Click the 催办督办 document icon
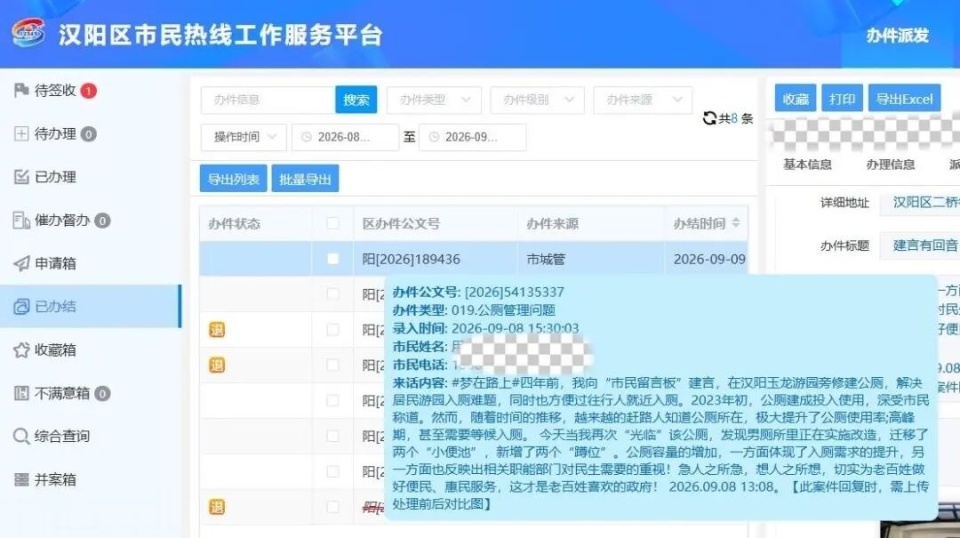The image size is (960, 538). click(x=21, y=220)
